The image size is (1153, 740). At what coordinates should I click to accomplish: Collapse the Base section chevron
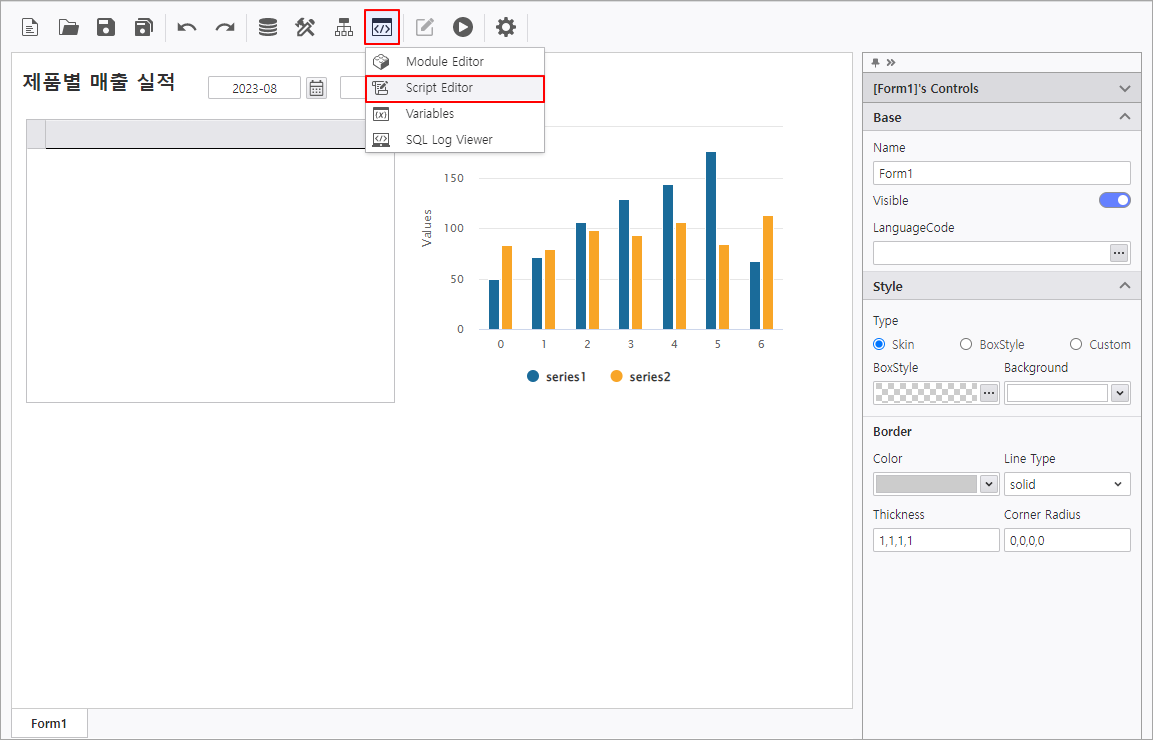pyautogui.click(x=1124, y=117)
